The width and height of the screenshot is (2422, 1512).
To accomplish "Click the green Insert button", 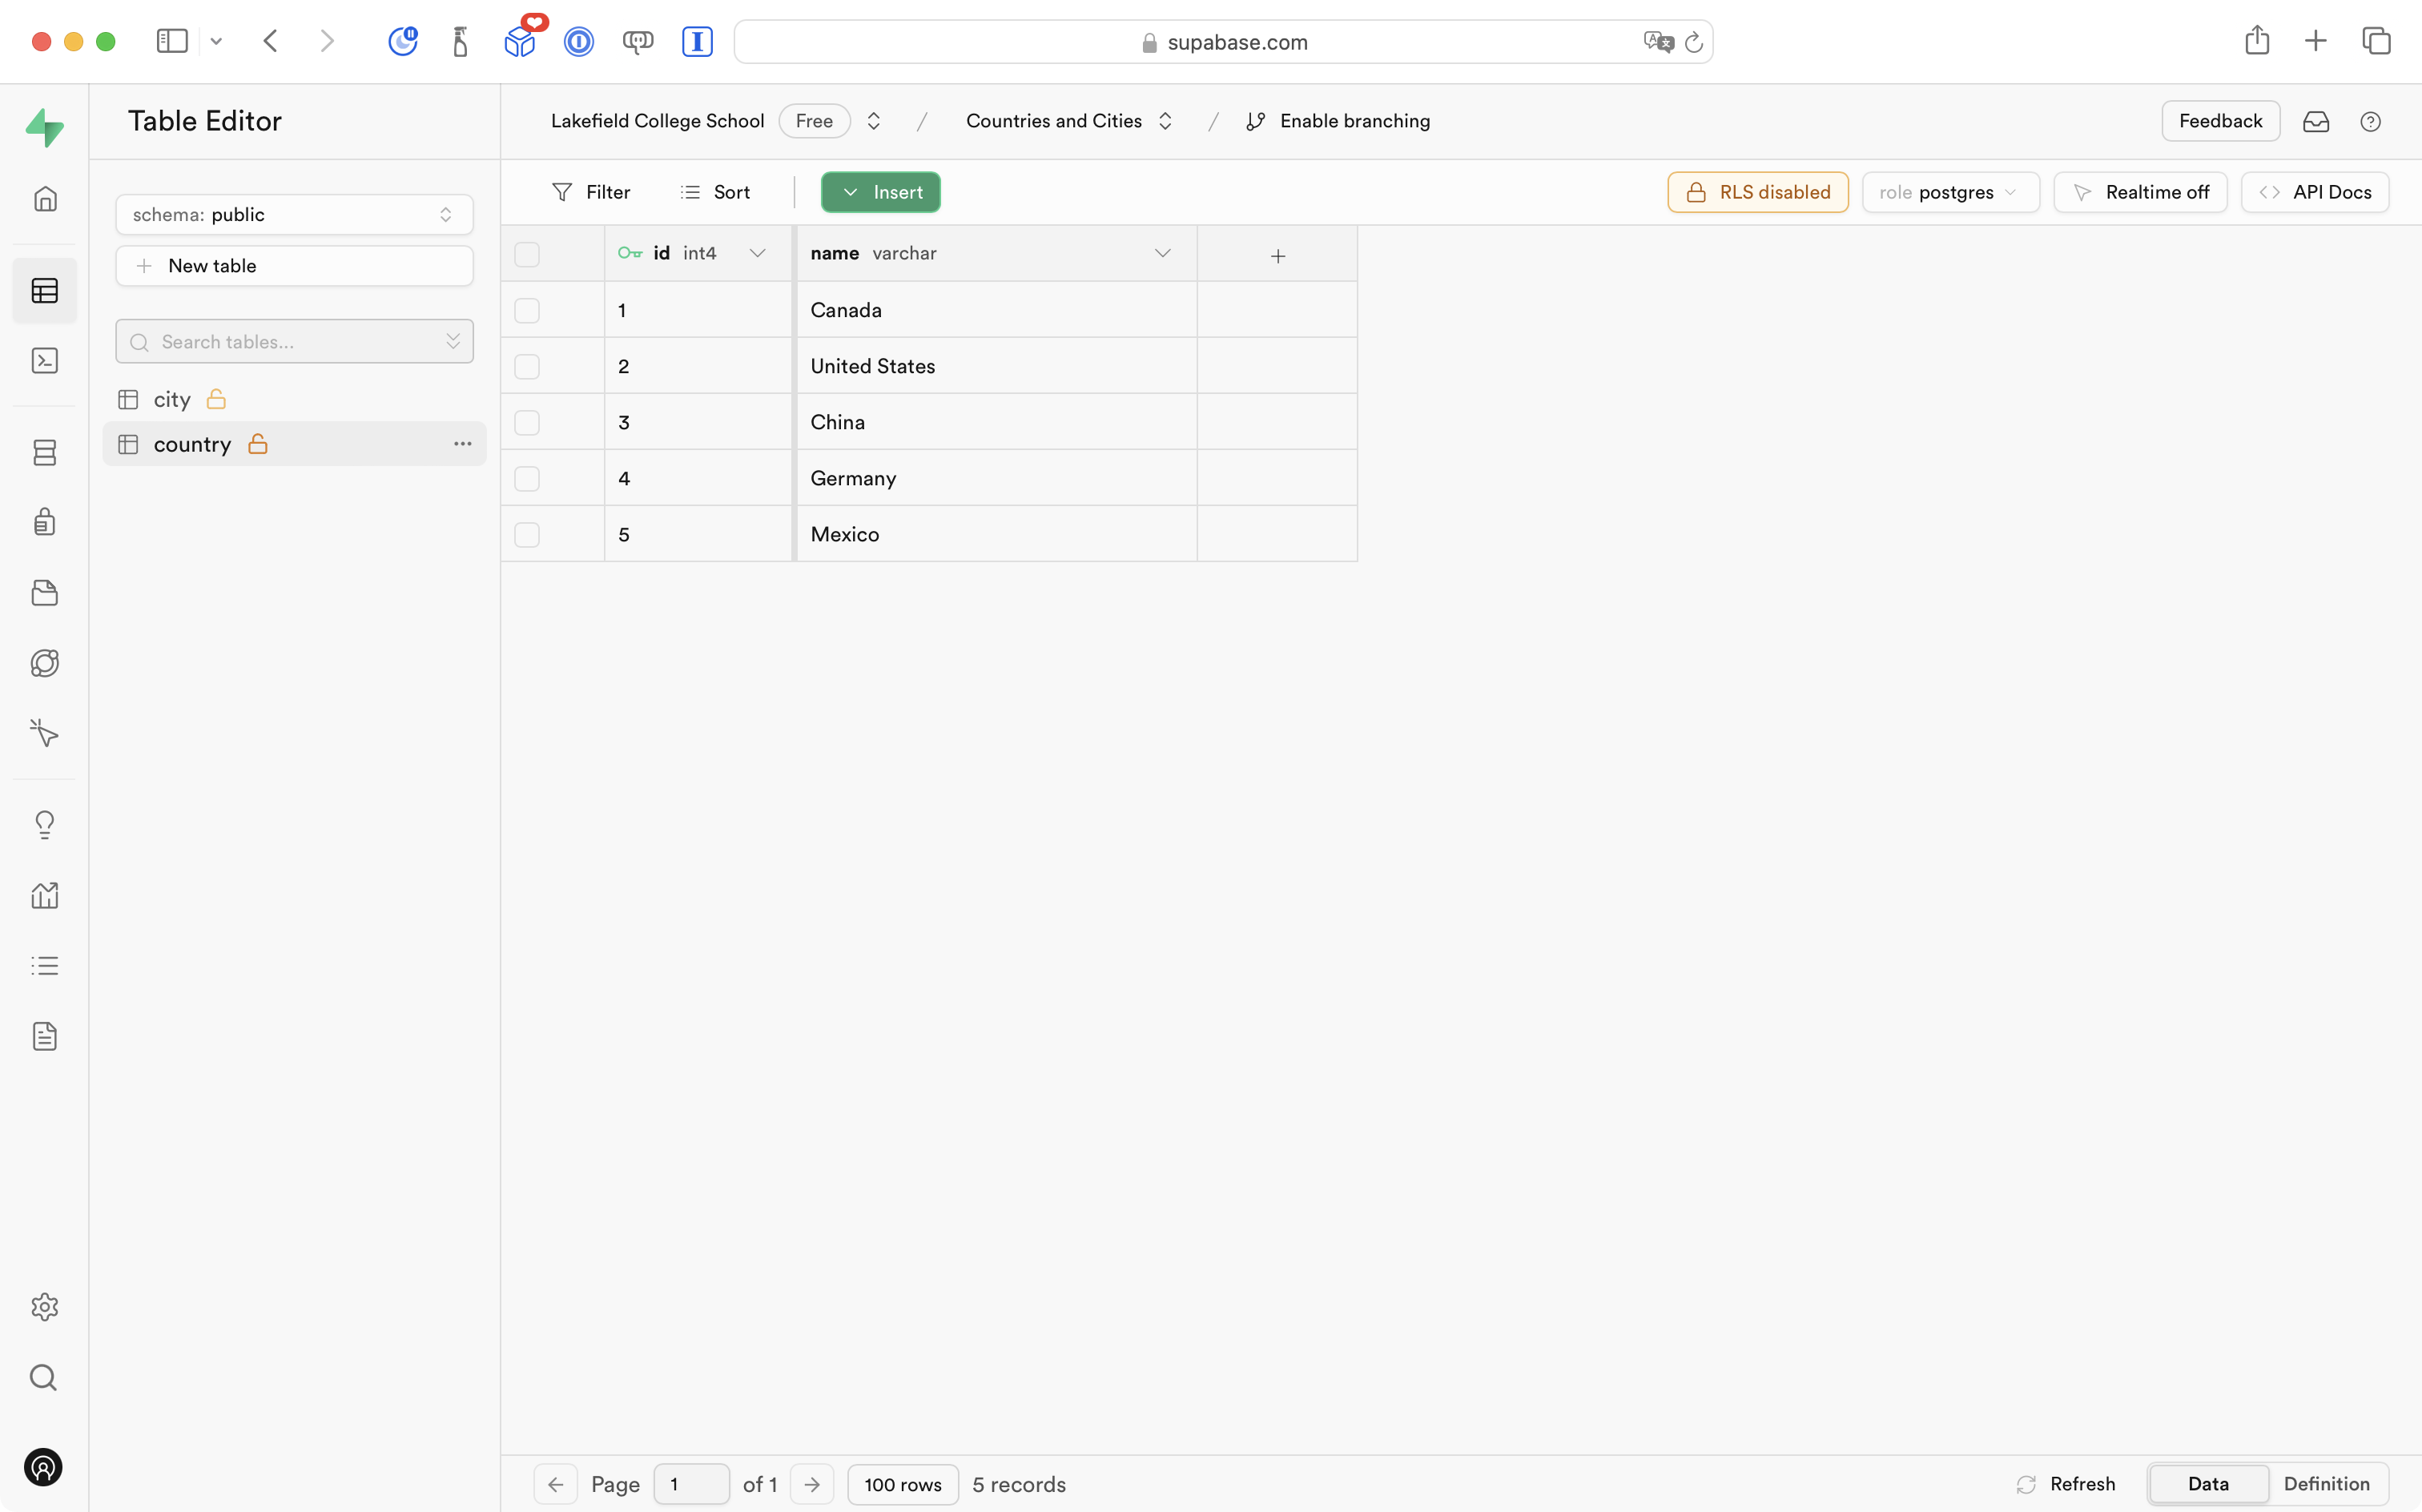I will pyautogui.click(x=880, y=192).
